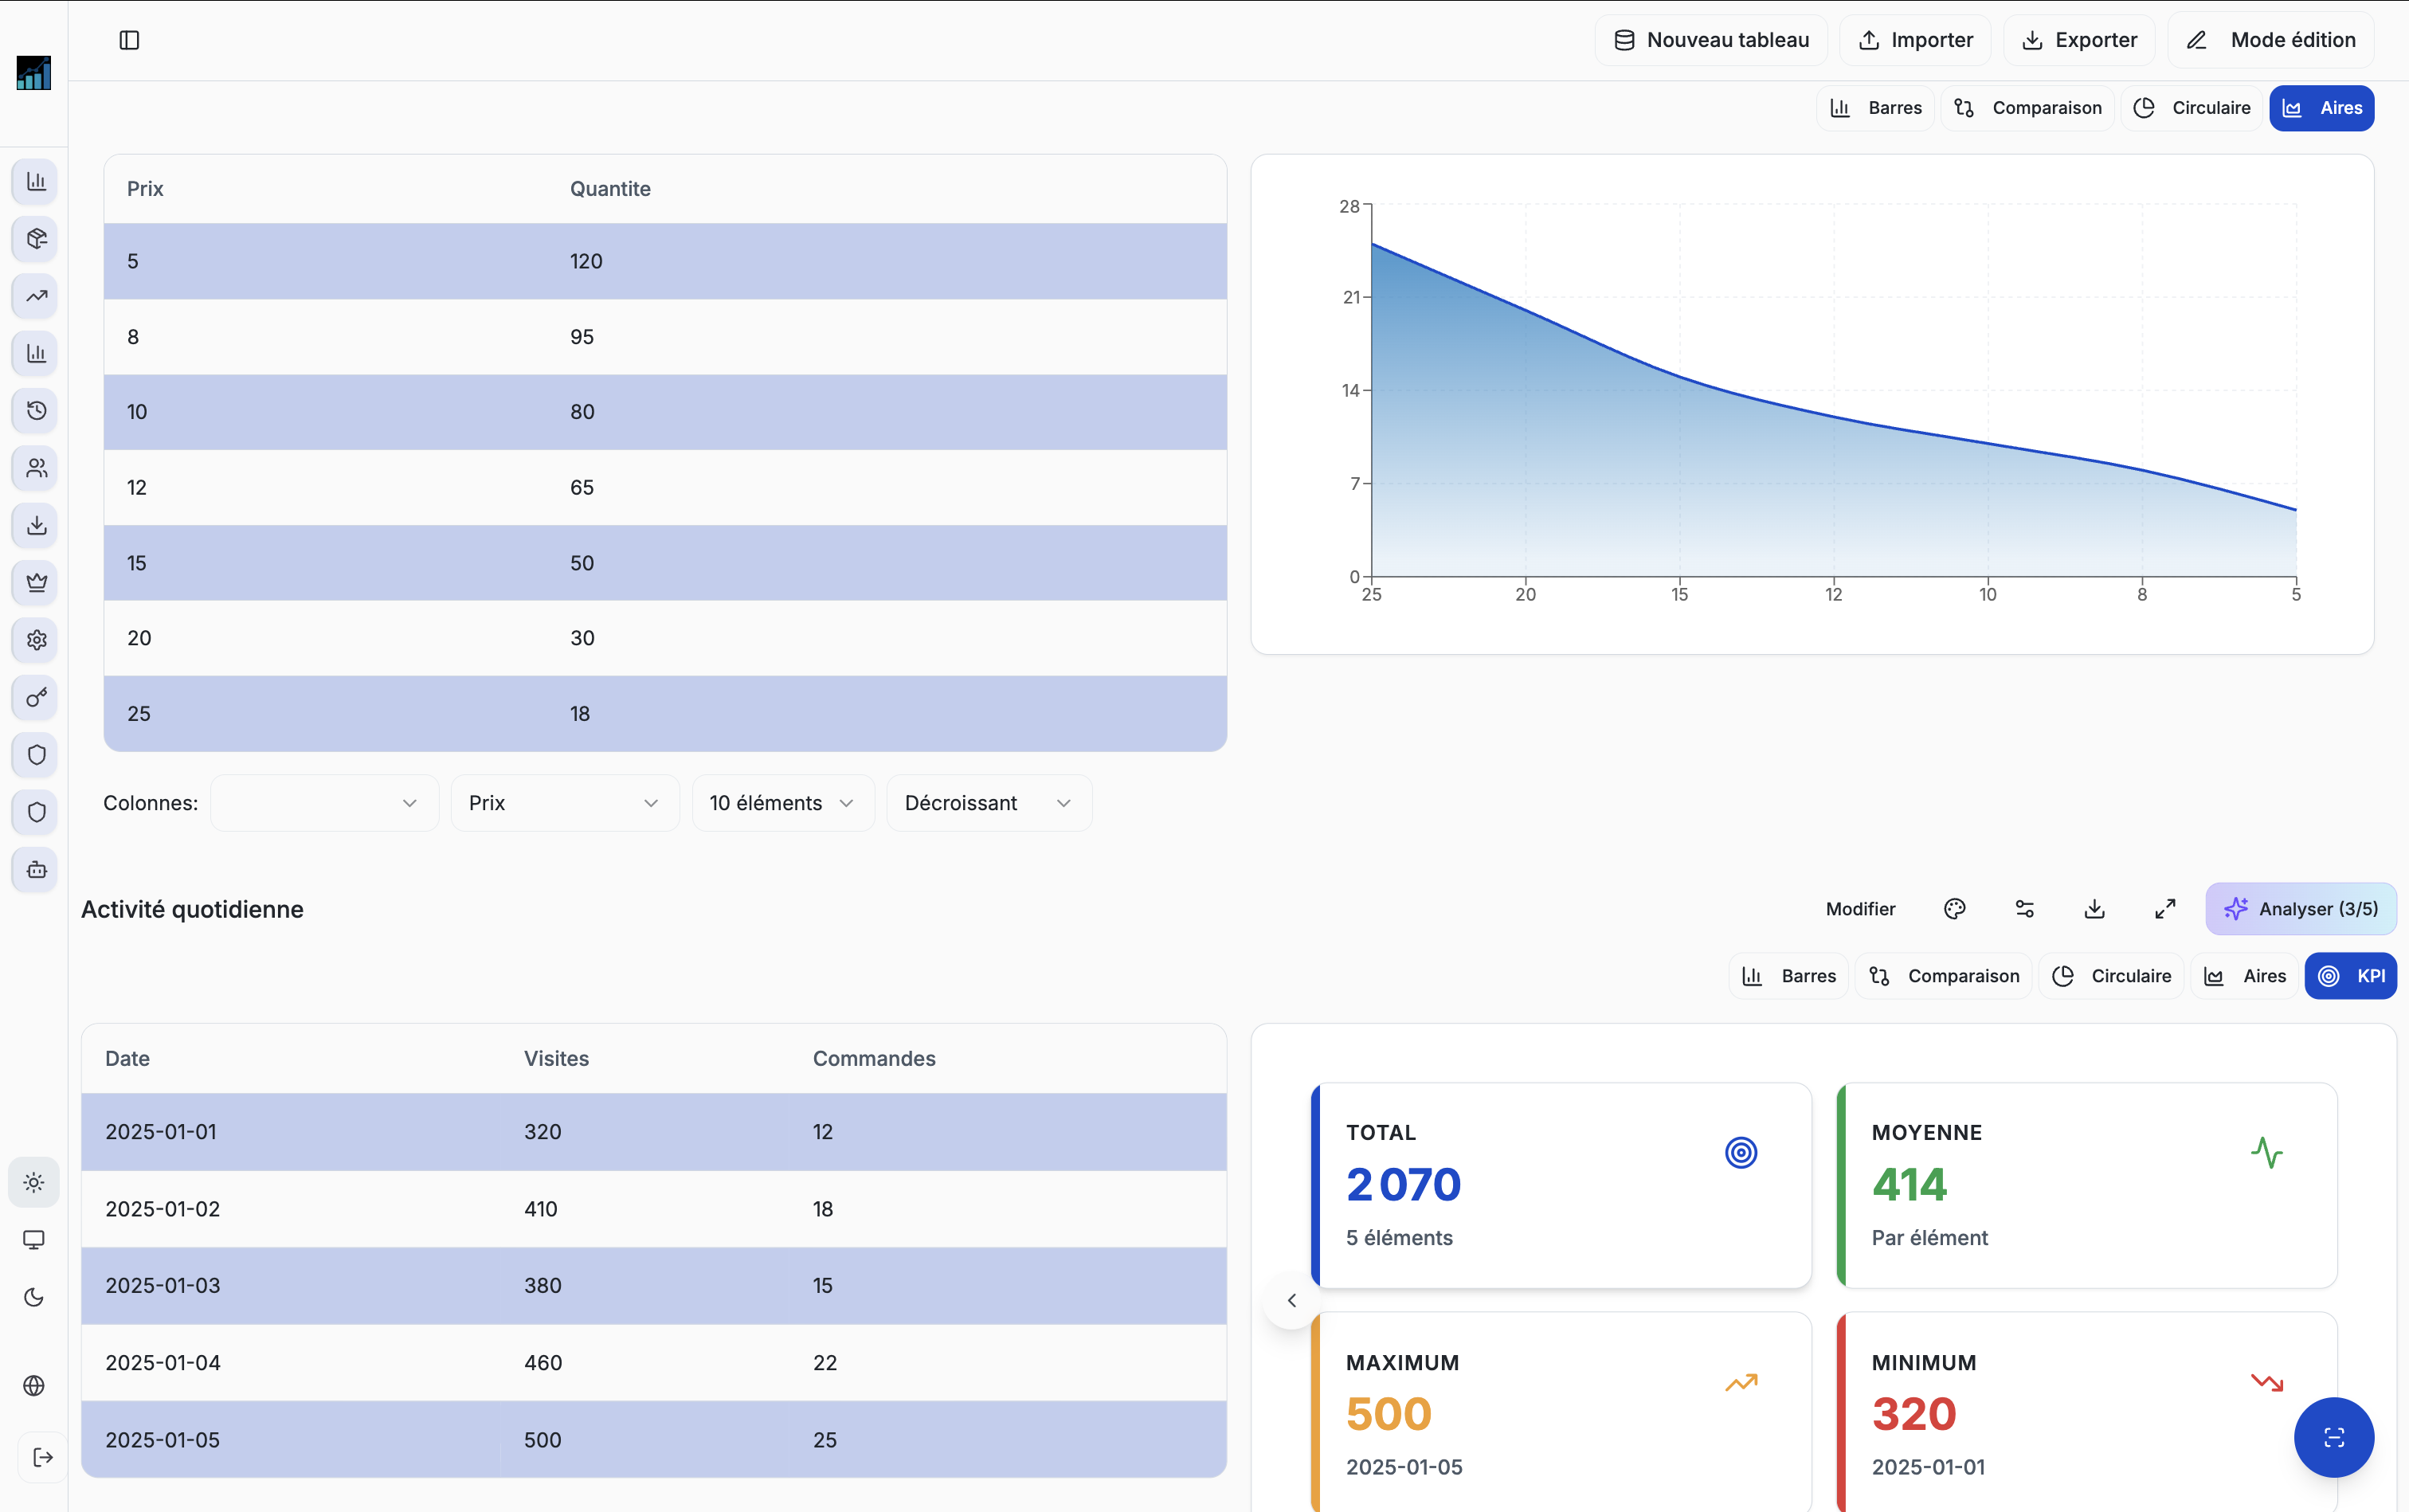Select the top Circulaire chart tab
Image resolution: width=2409 pixels, height=1512 pixels.
tap(2191, 108)
